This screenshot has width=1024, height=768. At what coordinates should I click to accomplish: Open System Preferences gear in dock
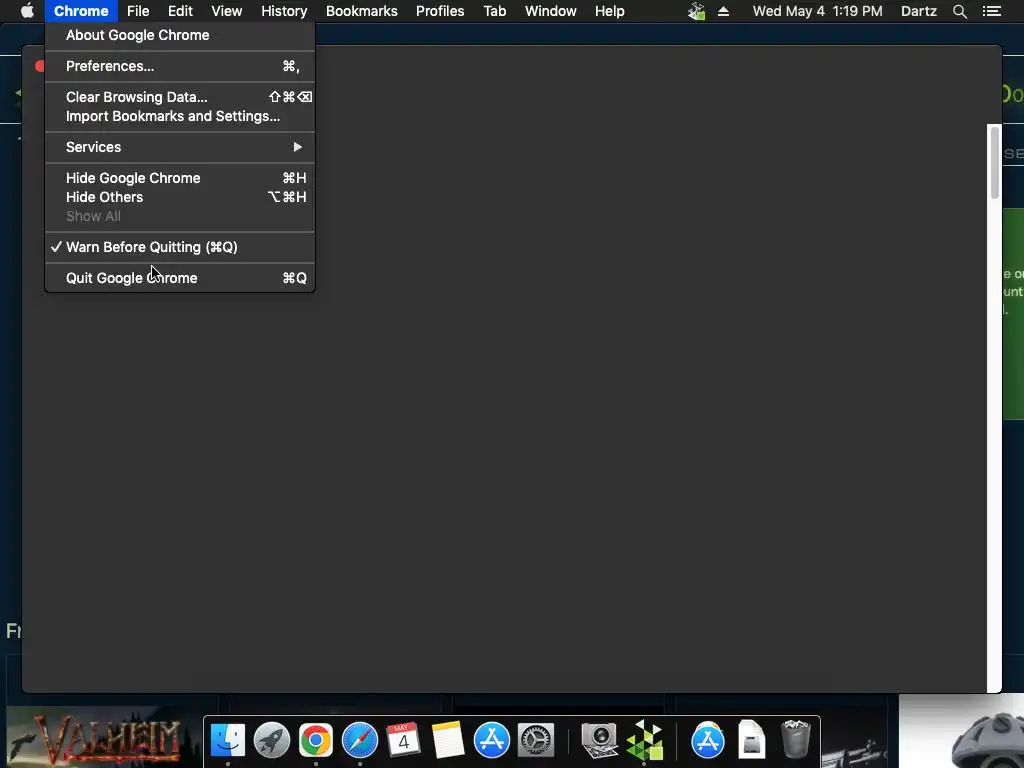[x=536, y=740]
